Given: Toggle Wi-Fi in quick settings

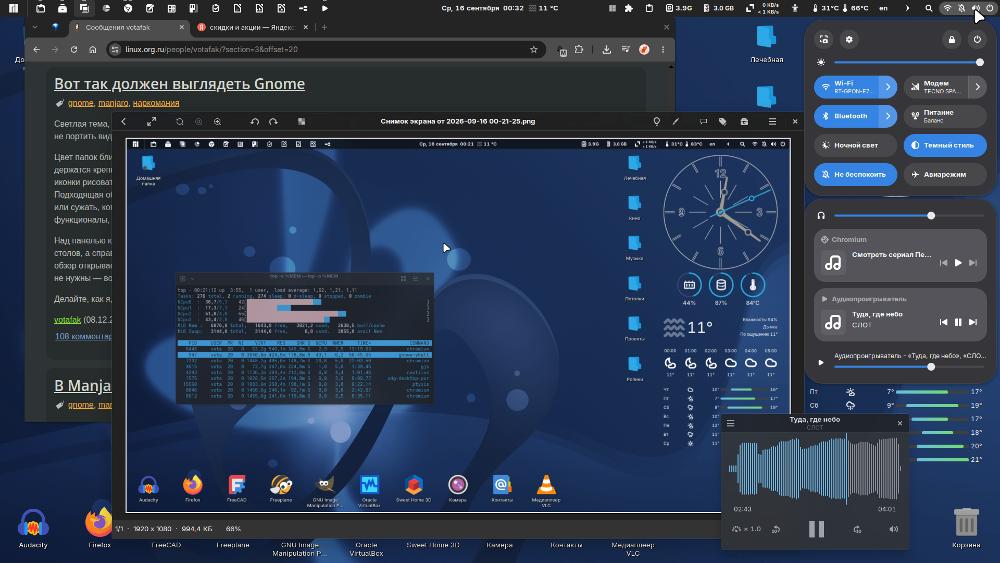Looking at the screenshot, I should [846, 87].
